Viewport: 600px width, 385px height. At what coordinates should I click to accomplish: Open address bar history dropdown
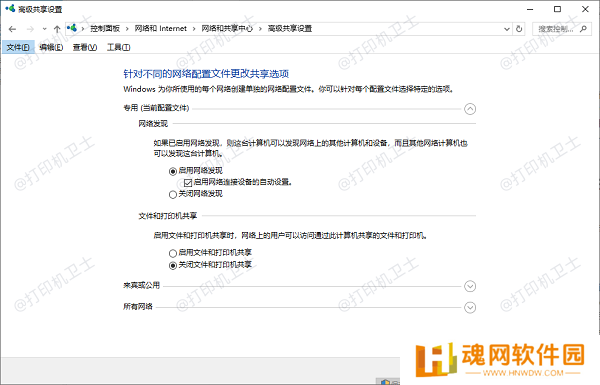507,29
